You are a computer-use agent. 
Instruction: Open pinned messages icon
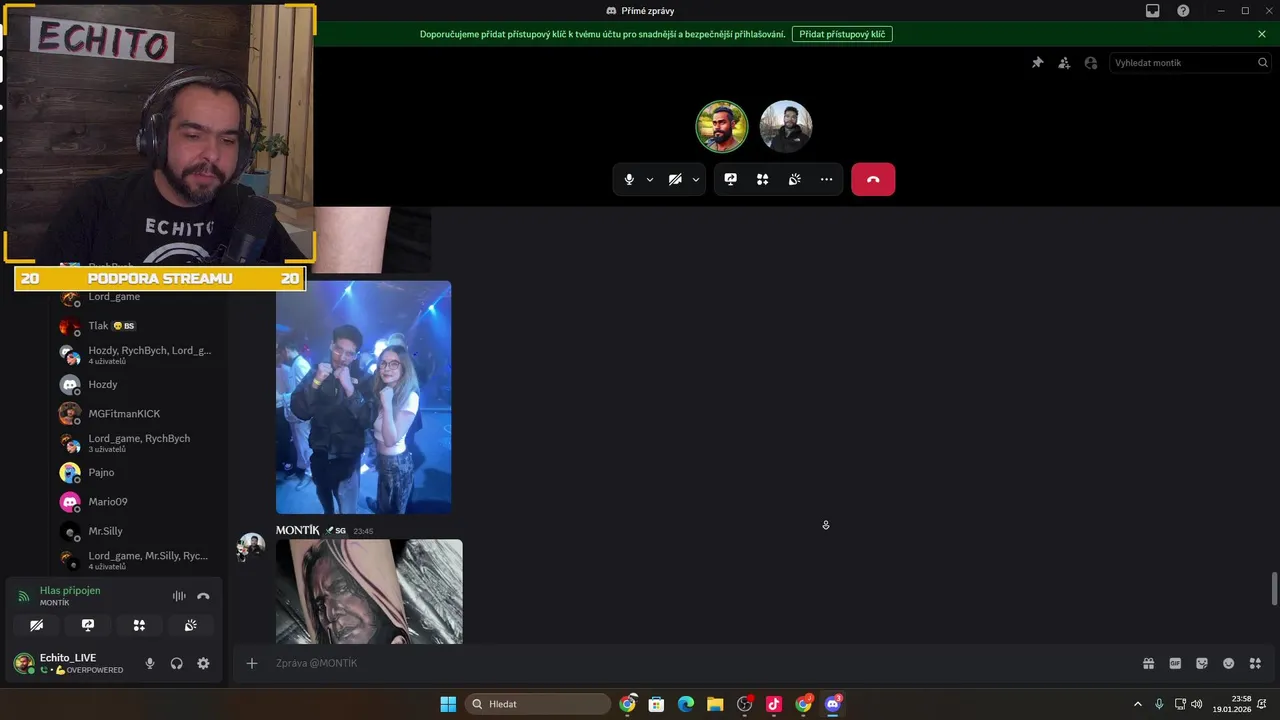(x=1038, y=63)
